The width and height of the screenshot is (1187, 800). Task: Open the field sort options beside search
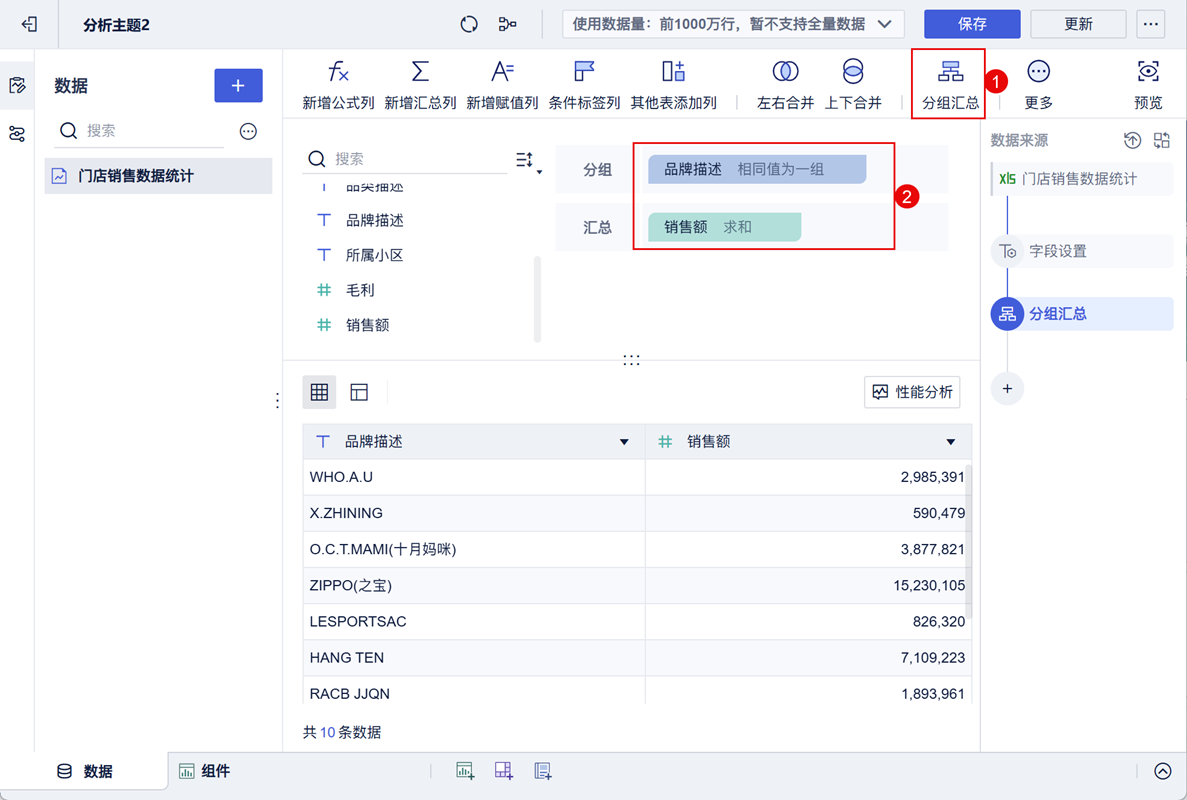524,159
